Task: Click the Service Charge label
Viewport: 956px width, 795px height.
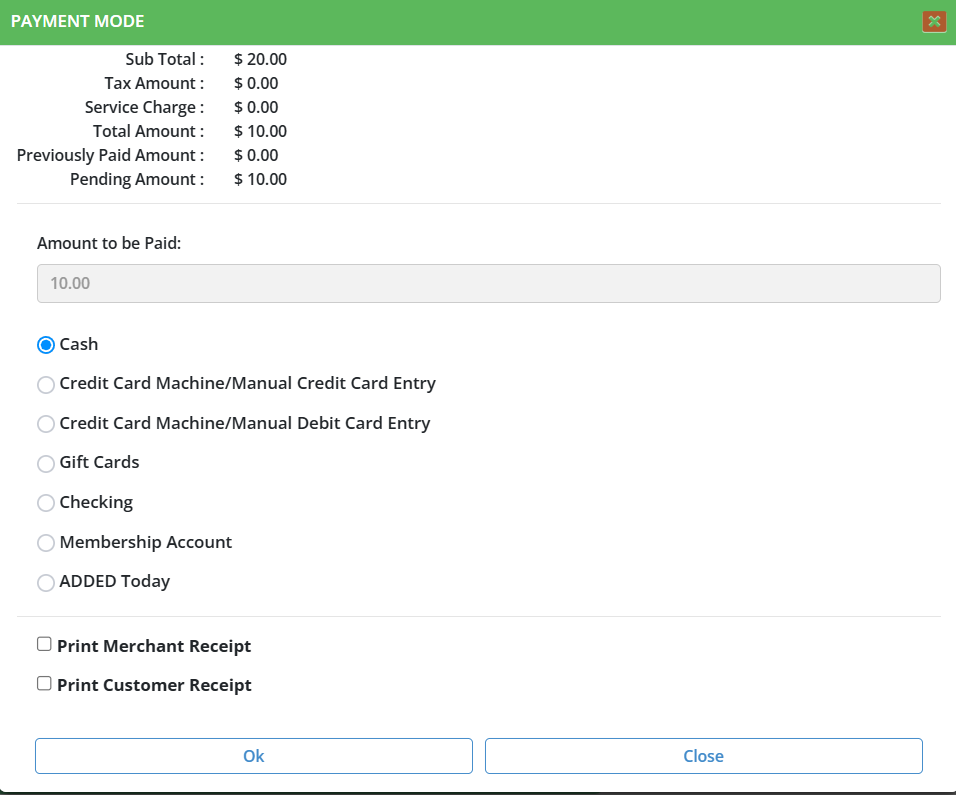Action: [x=144, y=107]
